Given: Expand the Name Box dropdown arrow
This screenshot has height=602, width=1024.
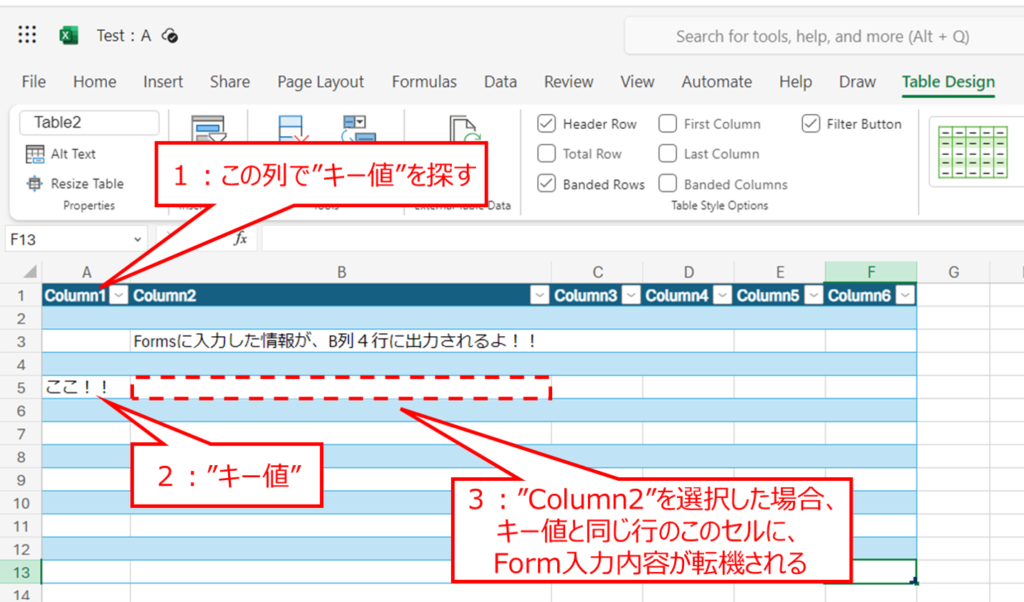Looking at the screenshot, I should coord(137,240).
